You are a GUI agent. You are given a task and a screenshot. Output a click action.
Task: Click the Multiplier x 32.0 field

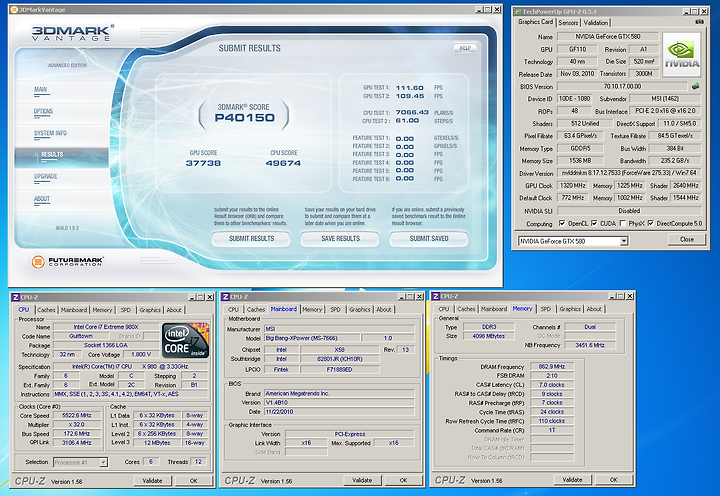point(77,425)
